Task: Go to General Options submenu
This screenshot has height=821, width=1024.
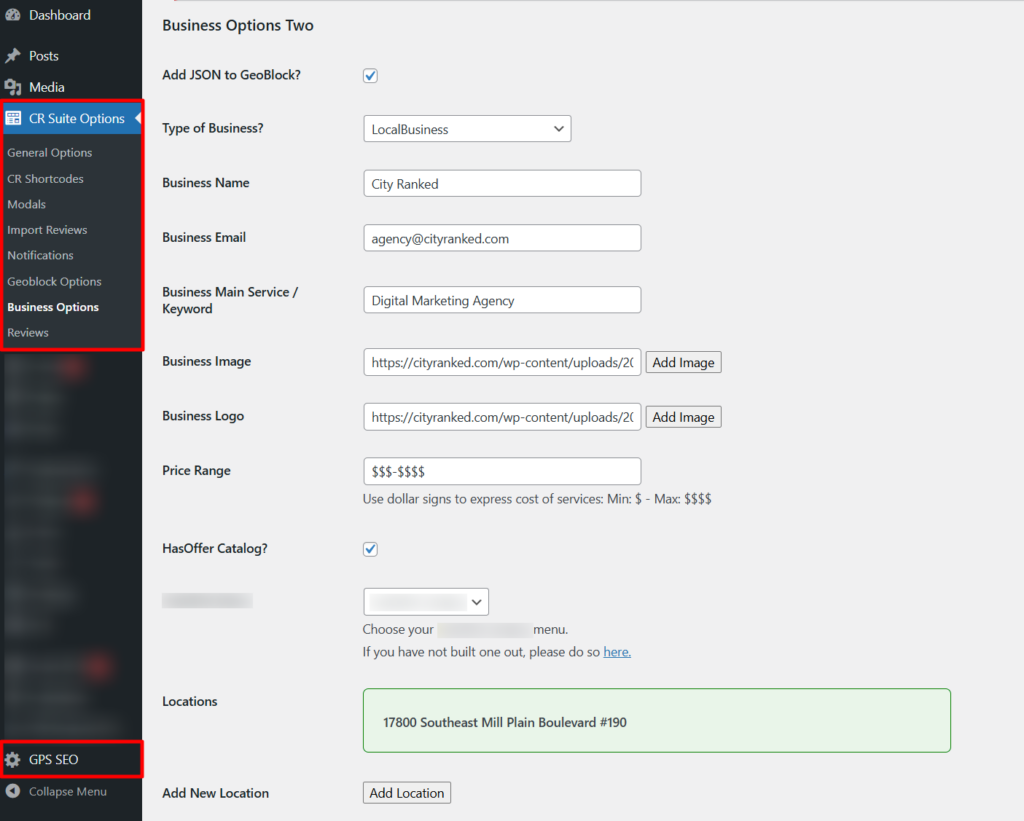Action: (50, 153)
